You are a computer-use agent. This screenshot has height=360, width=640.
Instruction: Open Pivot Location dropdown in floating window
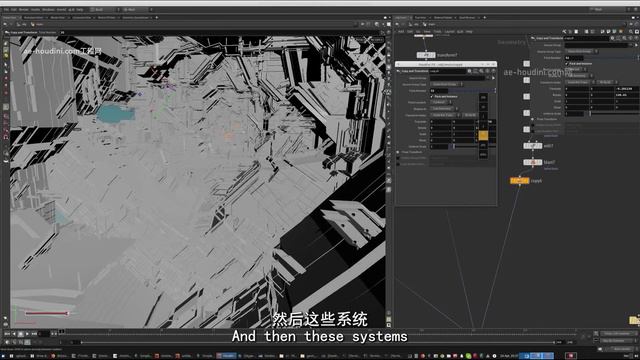coord(440,102)
